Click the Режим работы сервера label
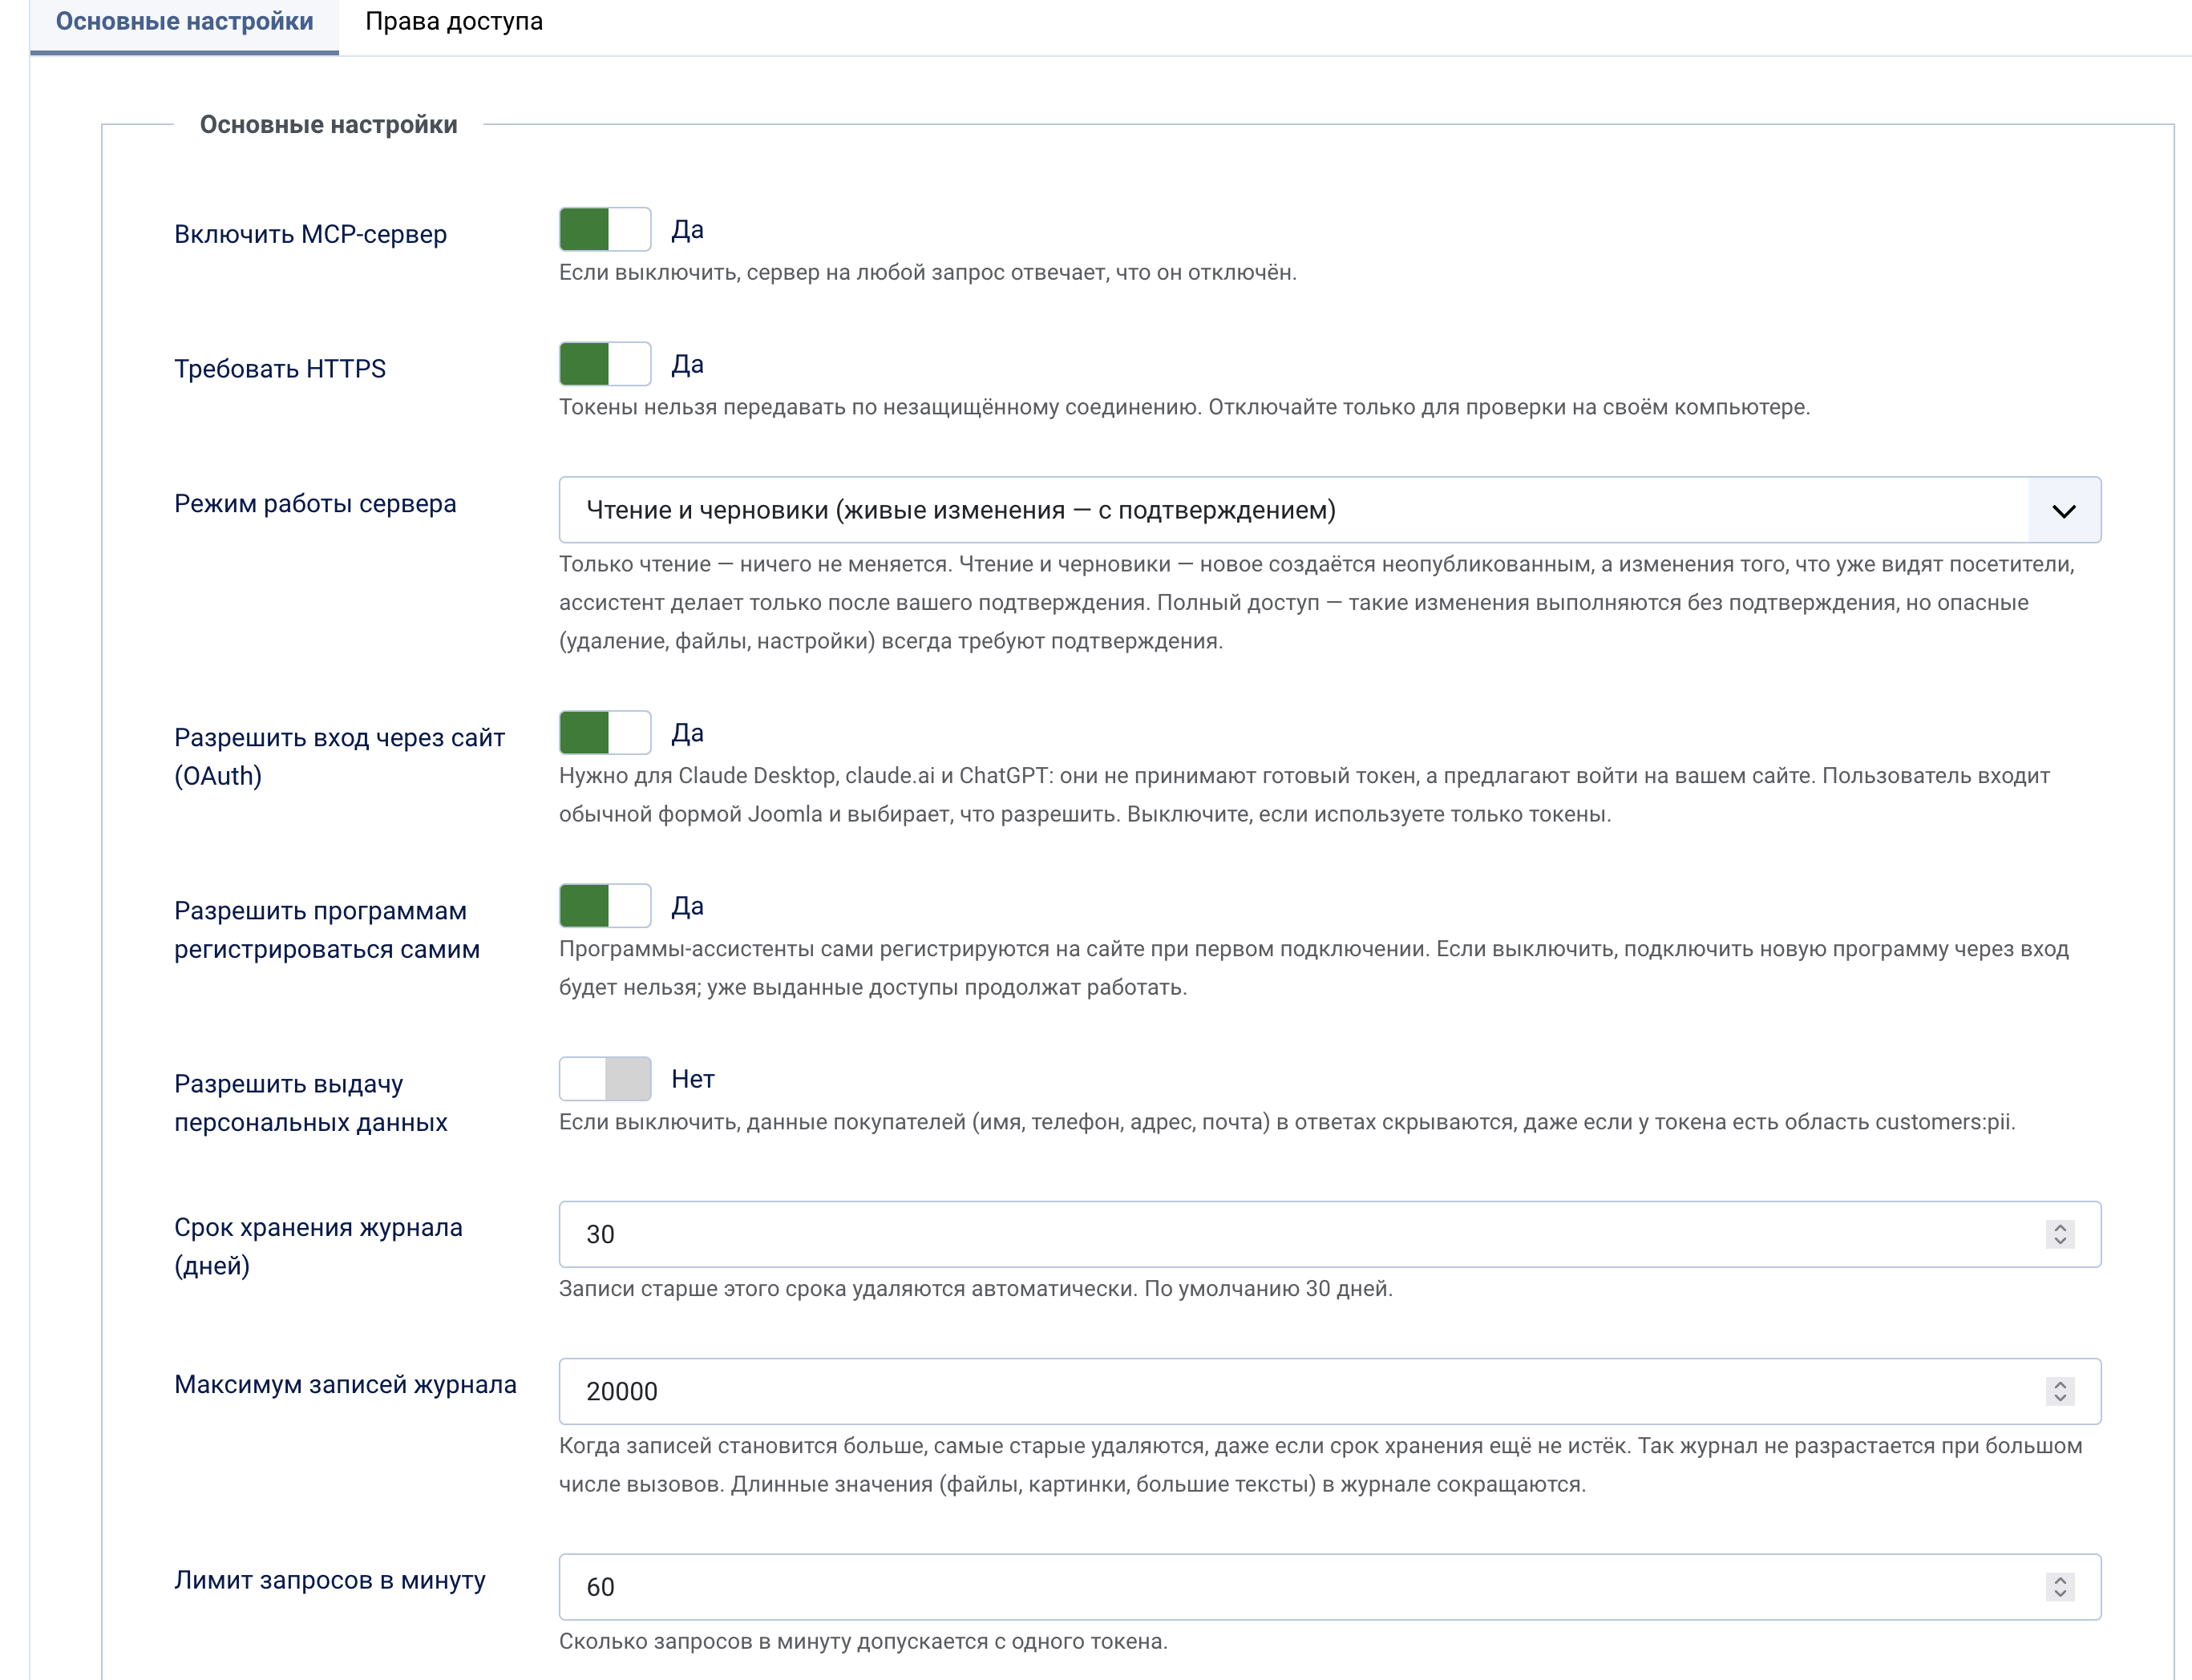This screenshot has width=2192, height=1680. pyautogui.click(x=315, y=504)
